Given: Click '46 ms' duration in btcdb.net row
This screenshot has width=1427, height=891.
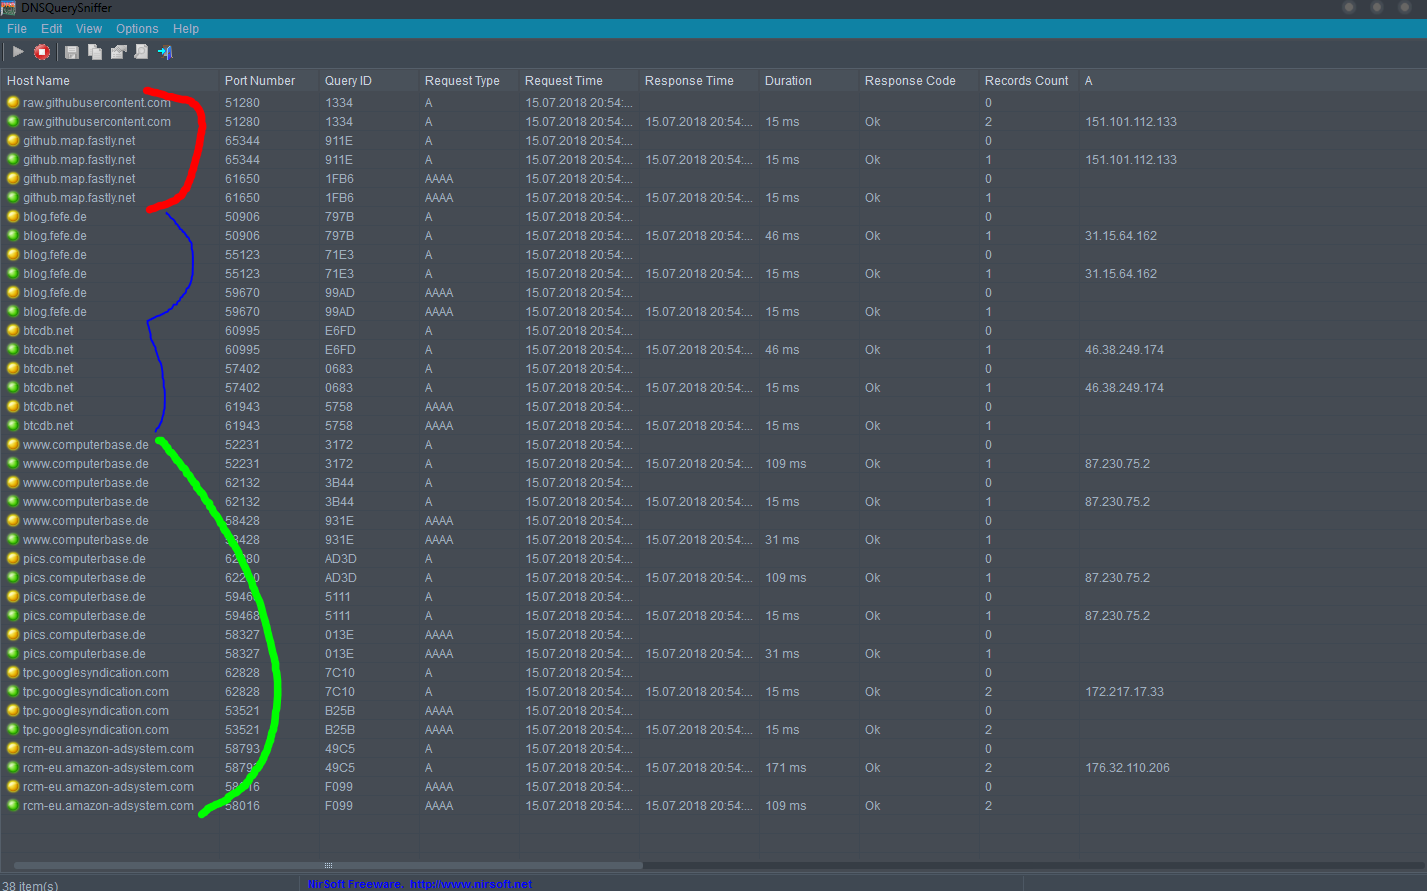Looking at the screenshot, I should 782,349.
